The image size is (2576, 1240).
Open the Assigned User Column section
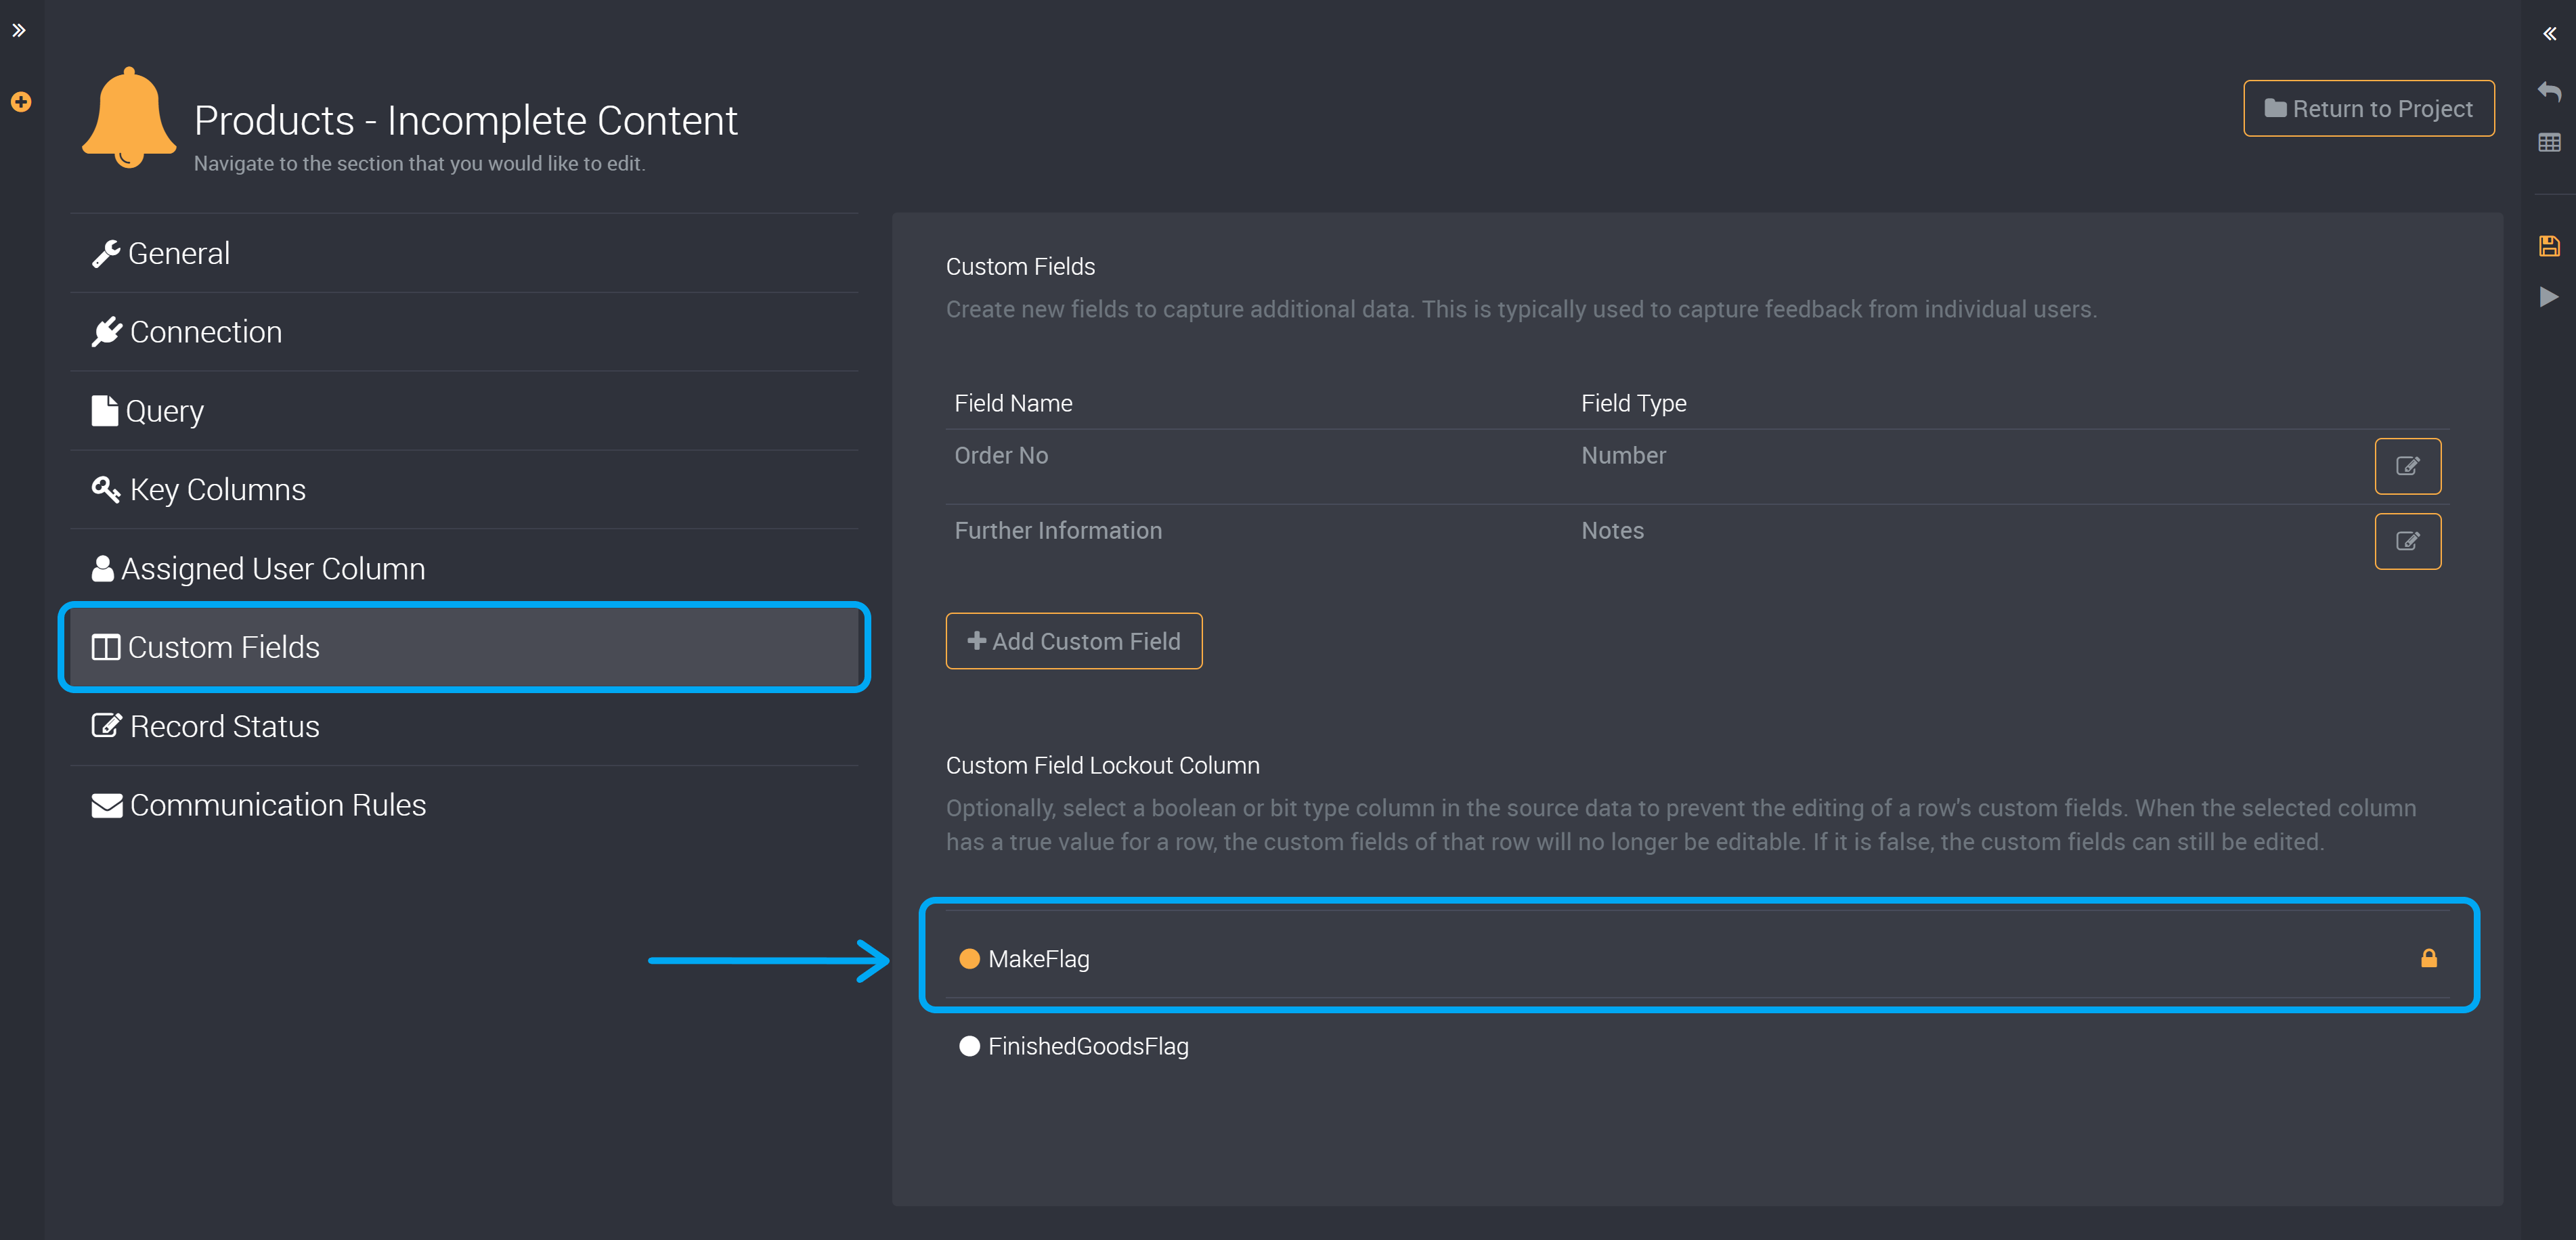pos(464,569)
